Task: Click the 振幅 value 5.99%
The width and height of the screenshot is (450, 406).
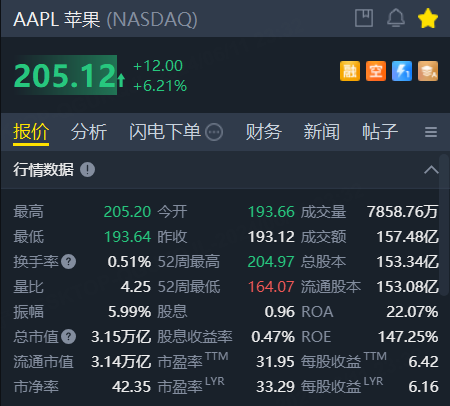Action: tap(129, 312)
